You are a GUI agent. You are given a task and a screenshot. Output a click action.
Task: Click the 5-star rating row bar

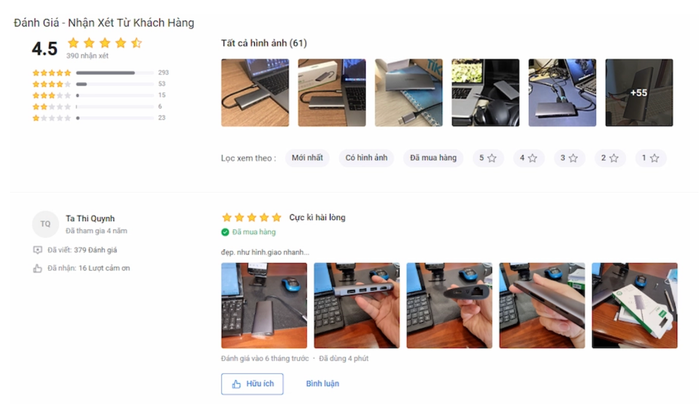(x=115, y=73)
